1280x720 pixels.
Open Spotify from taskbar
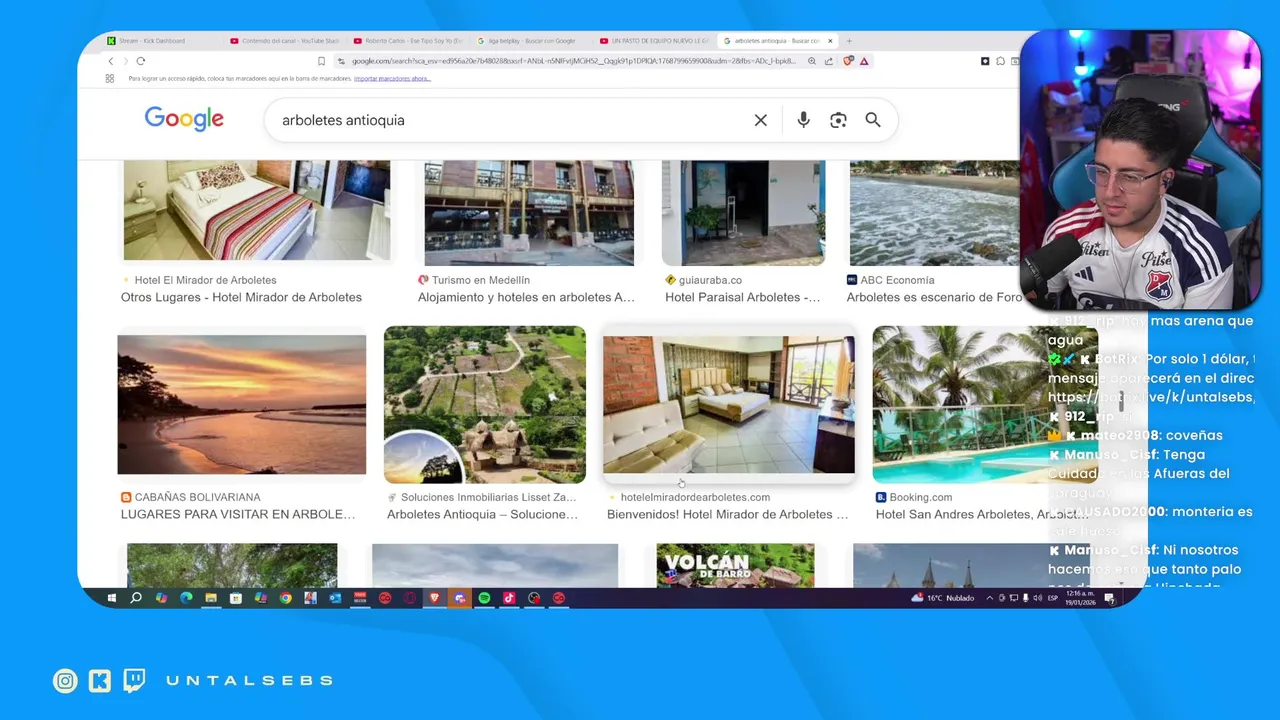(x=484, y=598)
